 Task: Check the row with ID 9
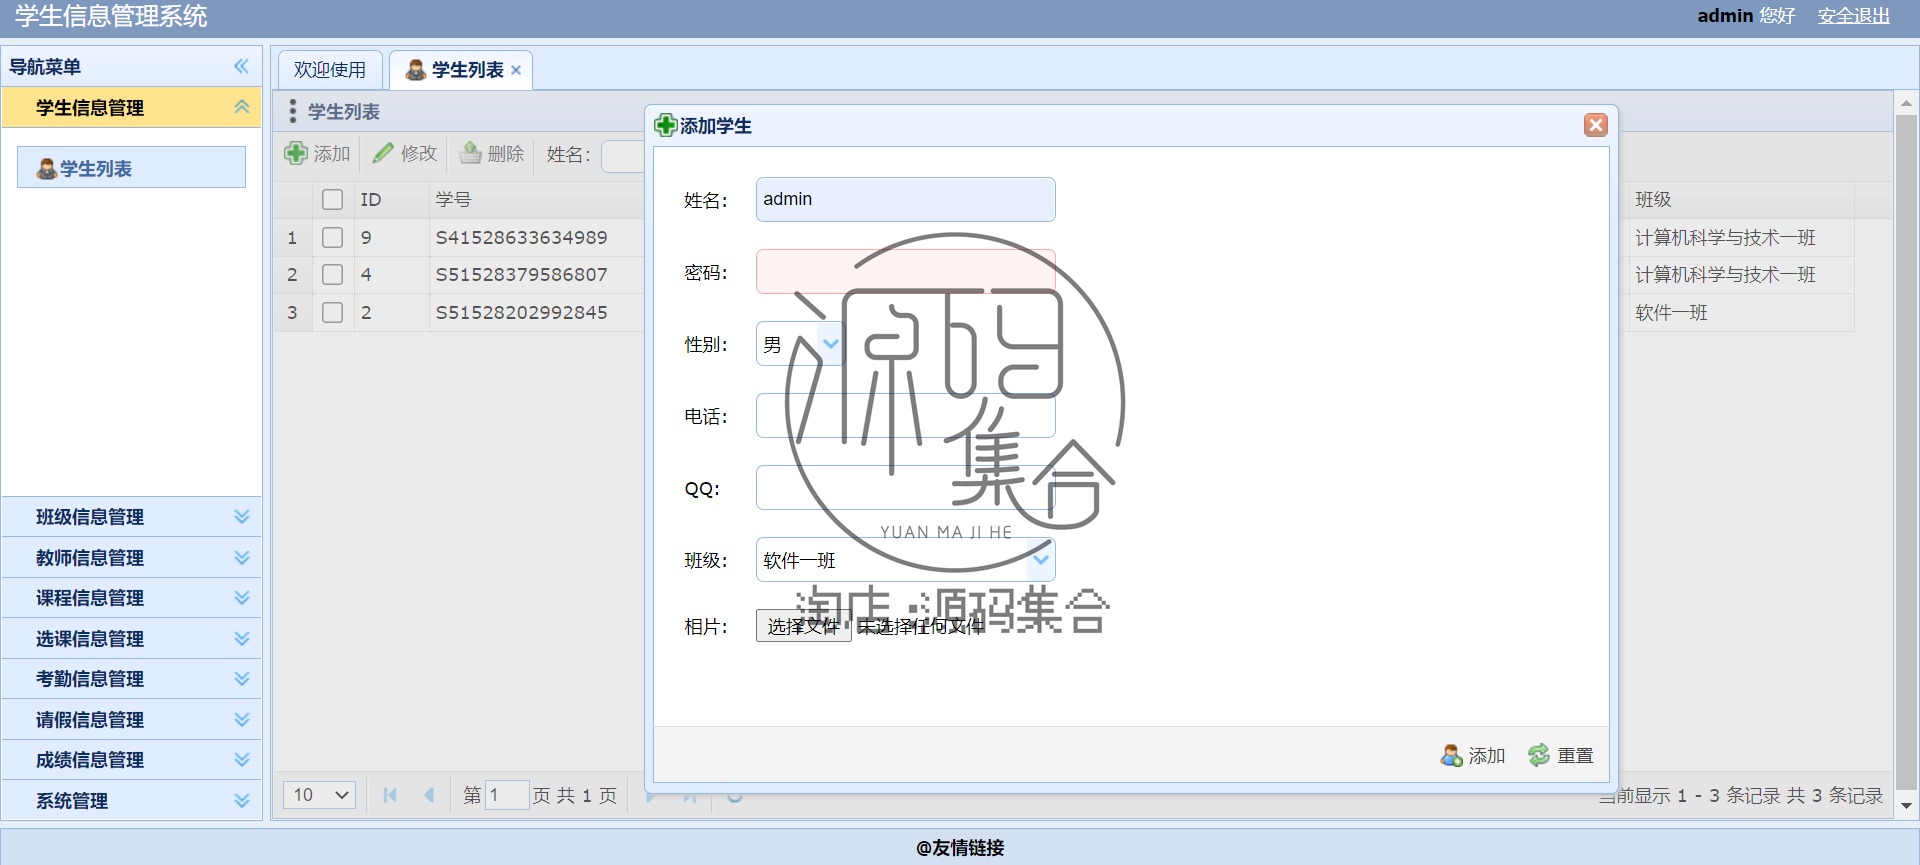click(x=333, y=237)
